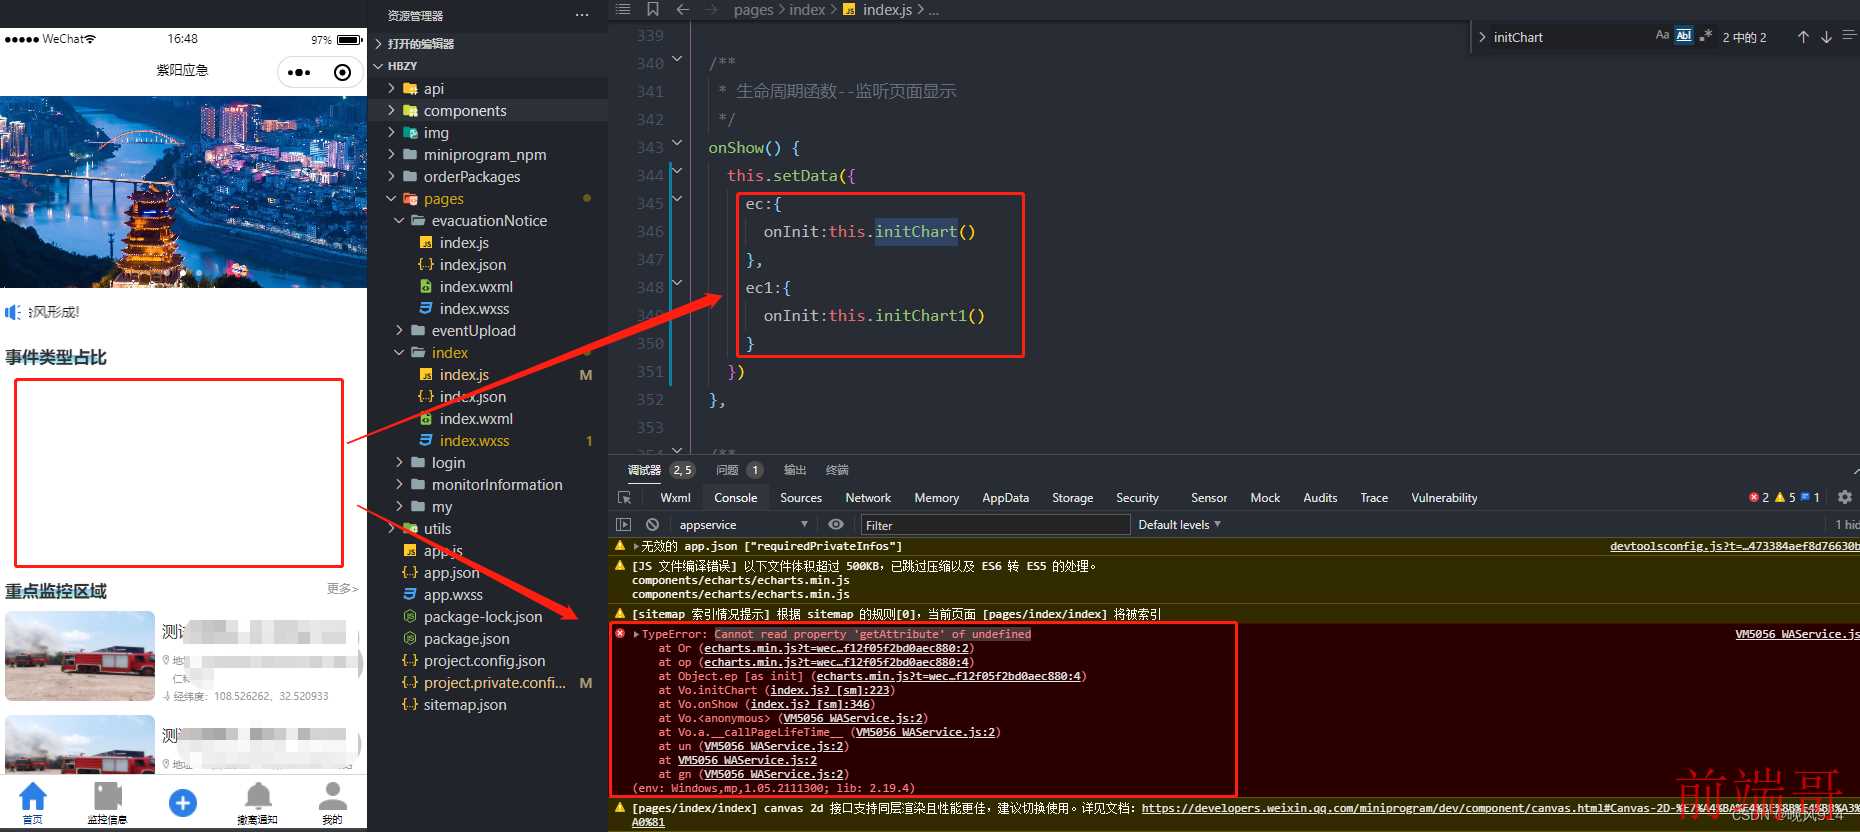Screen dimensions: 1860x832
Task: Collapse the pages folder
Action: (x=391, y=198)
